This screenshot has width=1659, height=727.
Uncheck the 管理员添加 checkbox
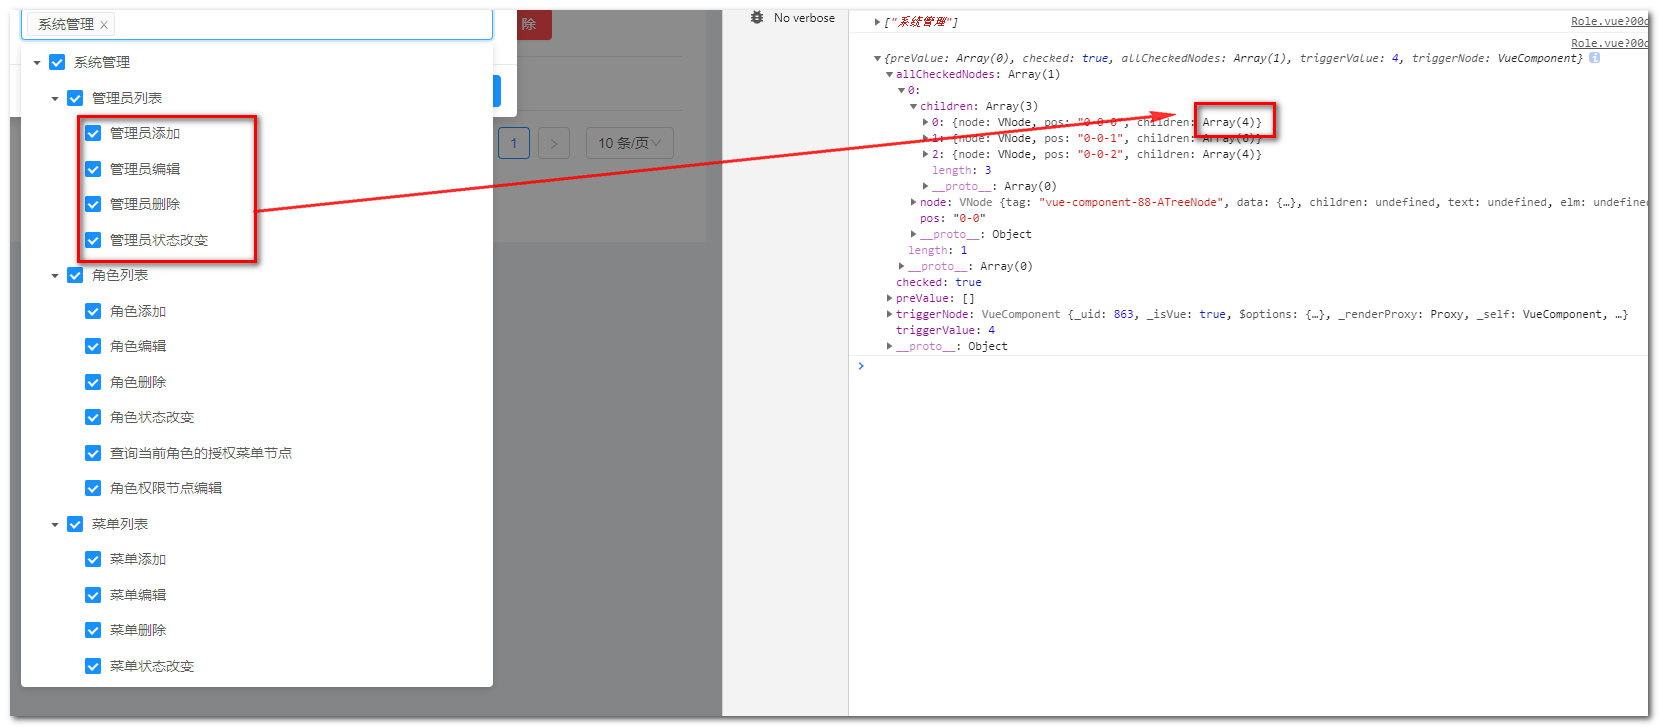93,133
